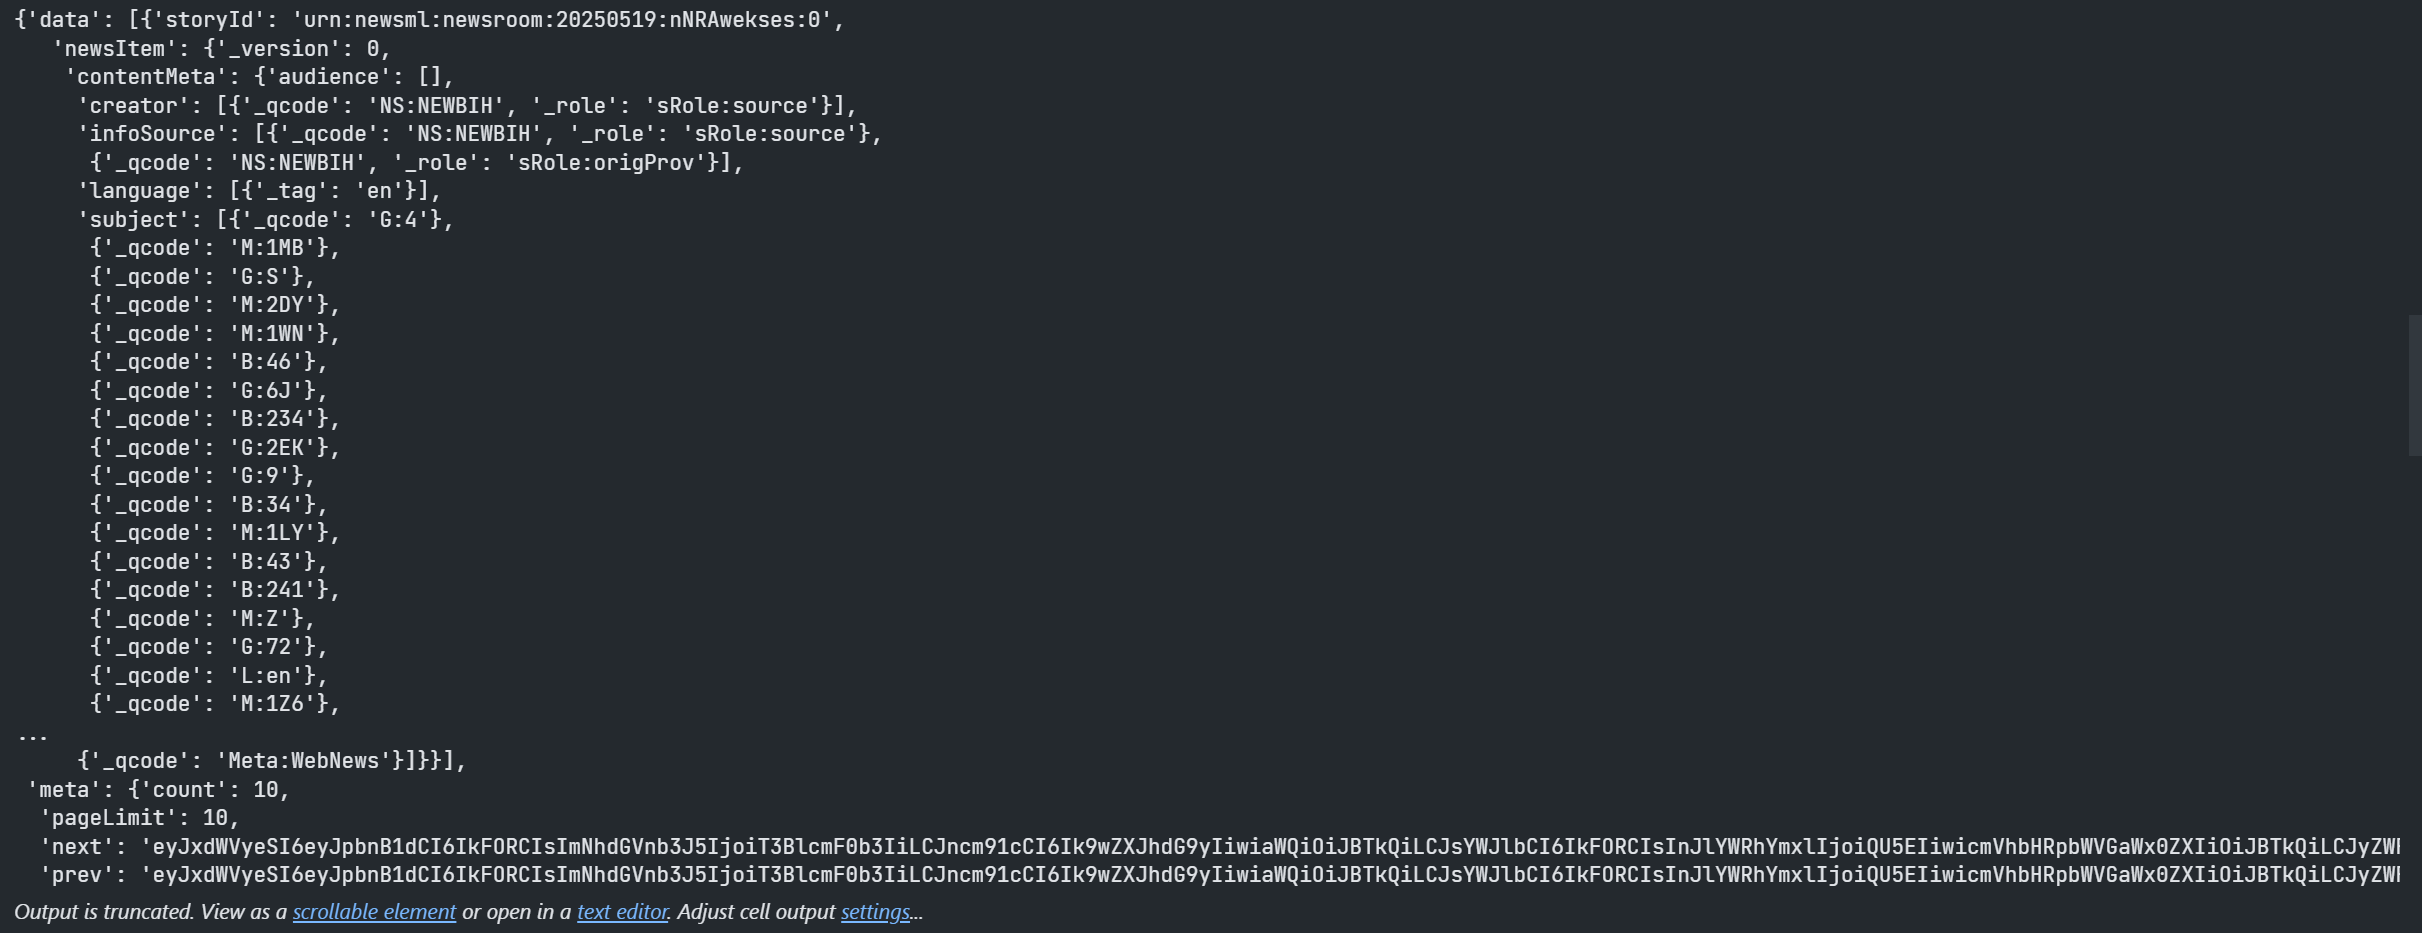Click the qcode 'M:1MB' line
The width and height of the screenshot is (2422, 933).
(x=215, y=248)
